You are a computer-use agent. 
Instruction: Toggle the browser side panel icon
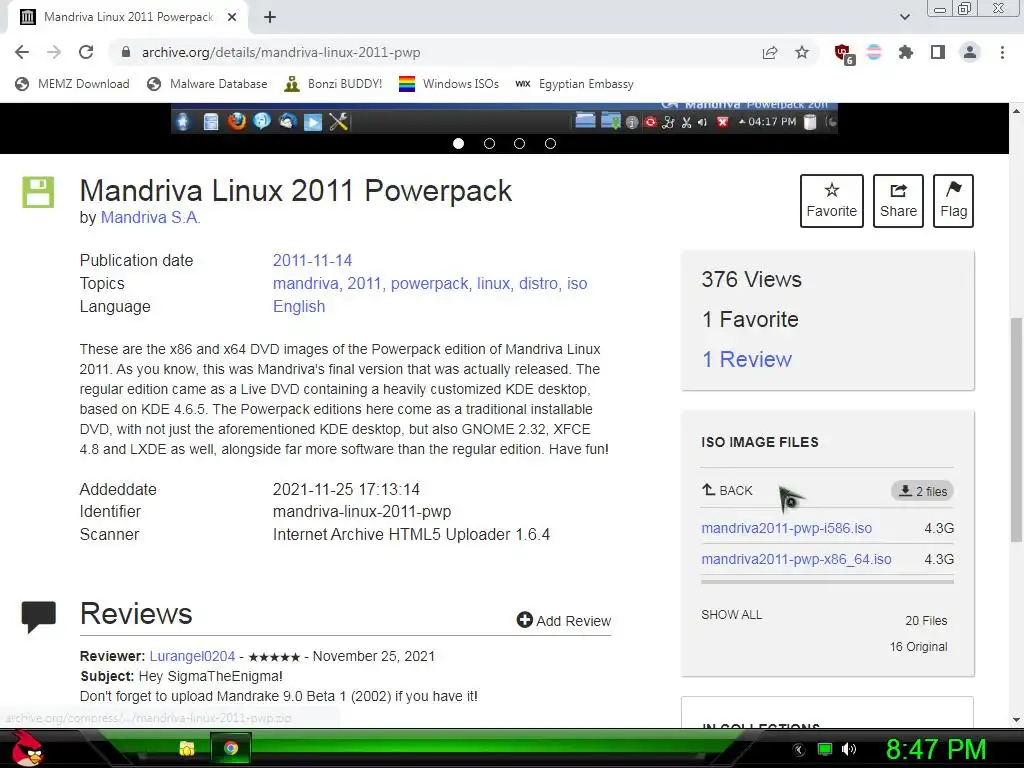pyautogui.click(x=938, y=52)
